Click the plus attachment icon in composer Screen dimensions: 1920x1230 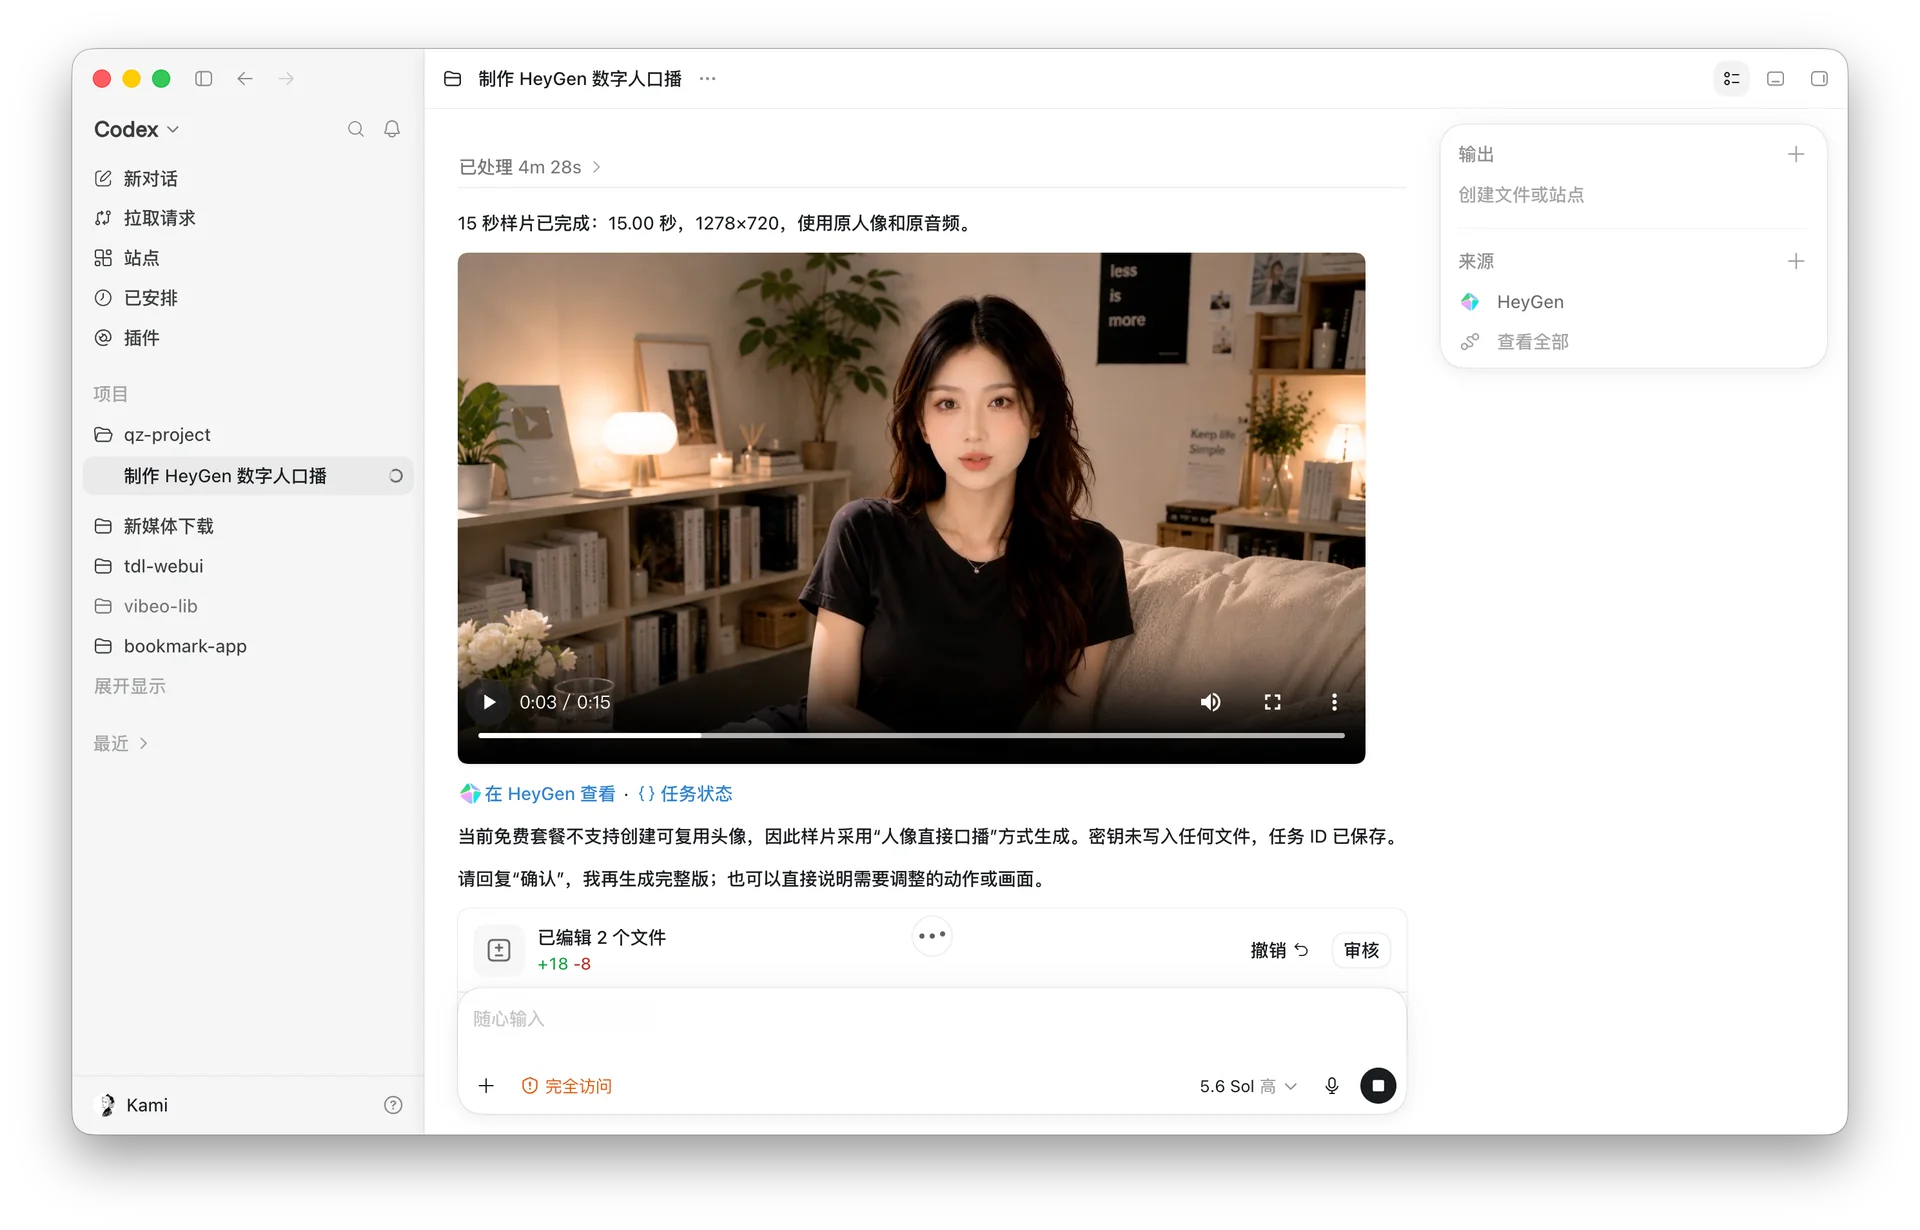click(x=486, y=1086)
